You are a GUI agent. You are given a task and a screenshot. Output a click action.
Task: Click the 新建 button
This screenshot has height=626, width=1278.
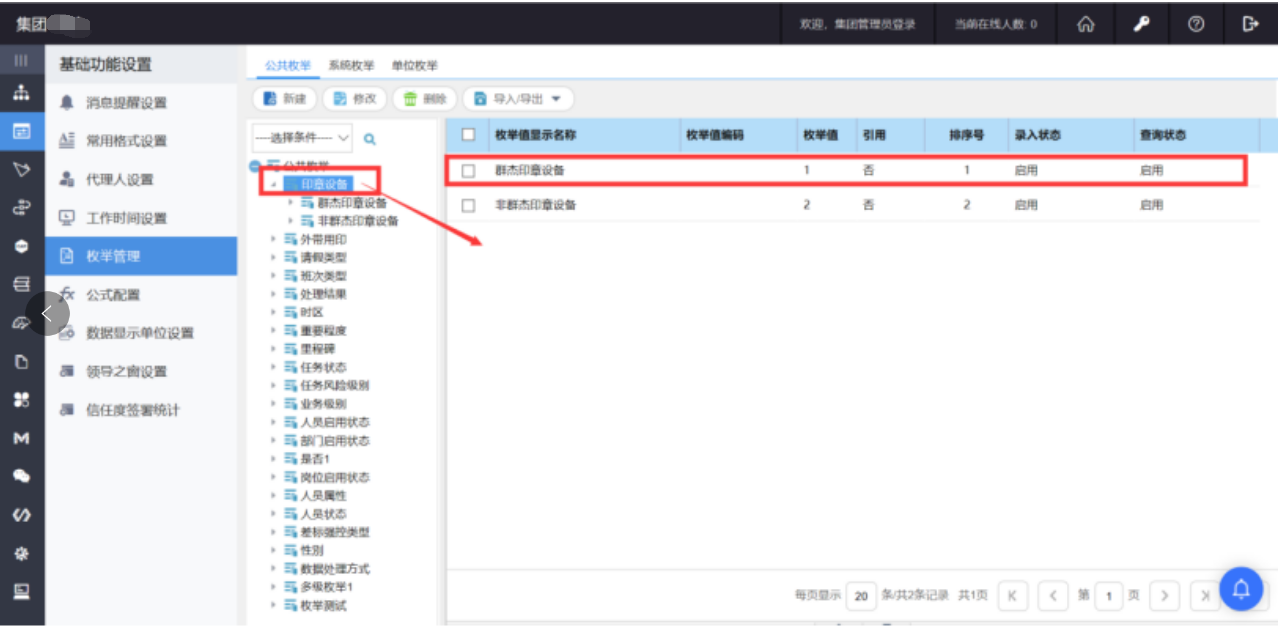coord(284,99)
